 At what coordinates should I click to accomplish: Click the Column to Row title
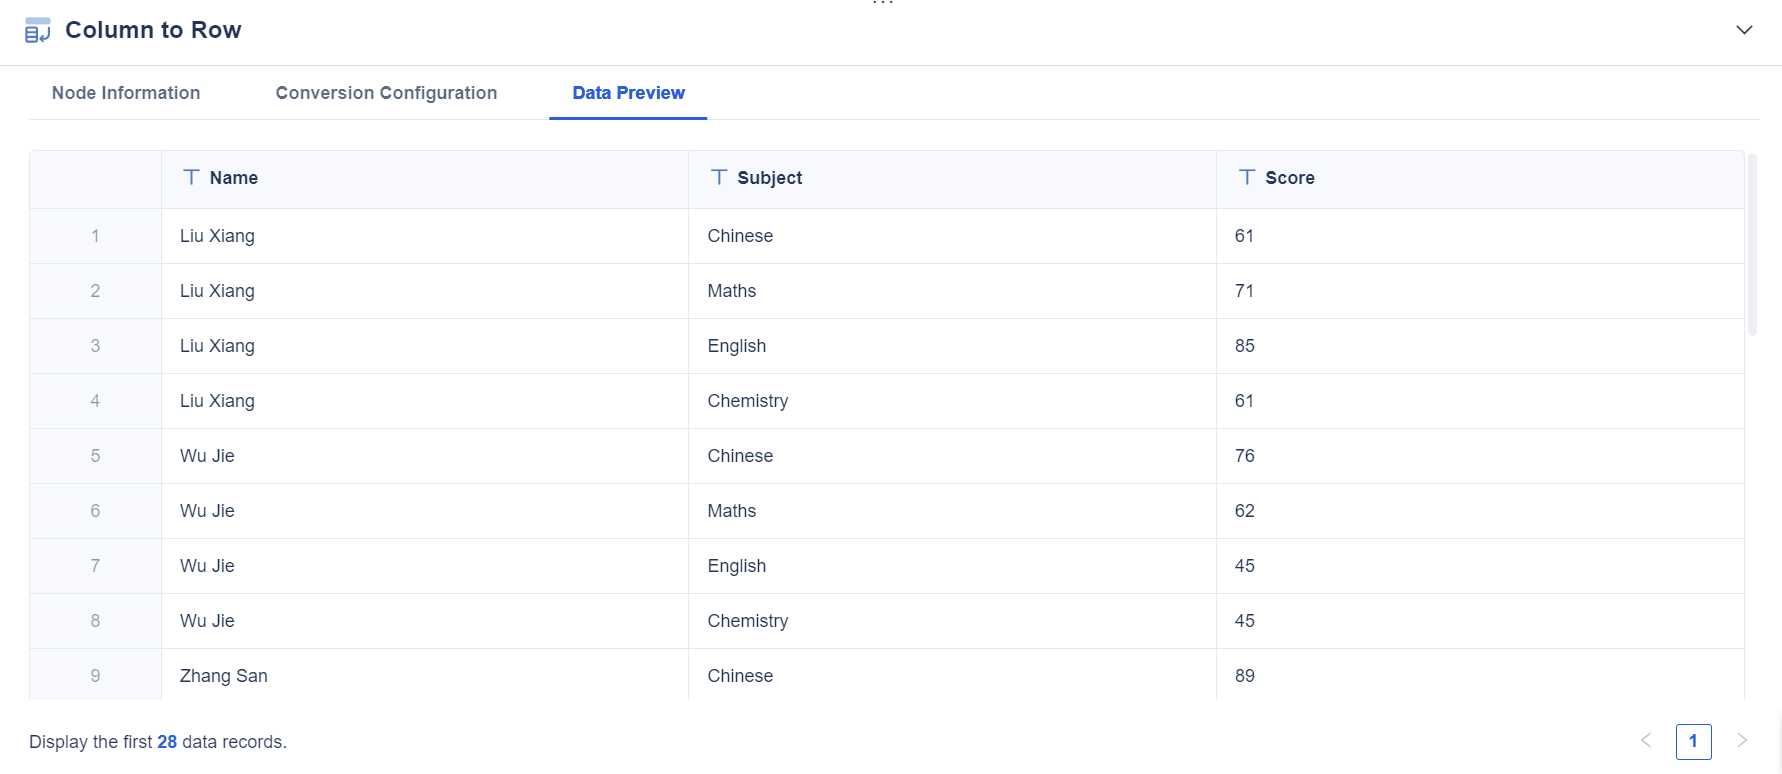click(x=153, y=30)
